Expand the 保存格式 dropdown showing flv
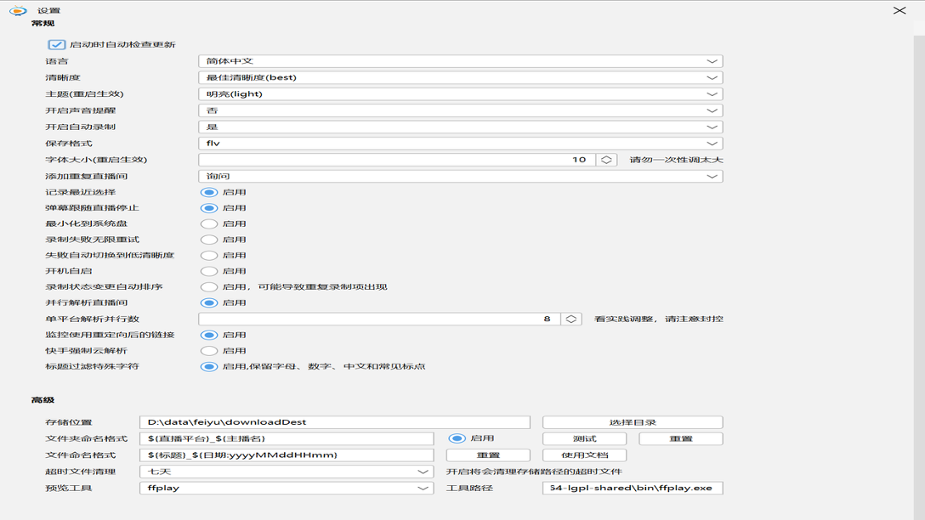This screenshot has height=520, width=925. click(460, 143)
